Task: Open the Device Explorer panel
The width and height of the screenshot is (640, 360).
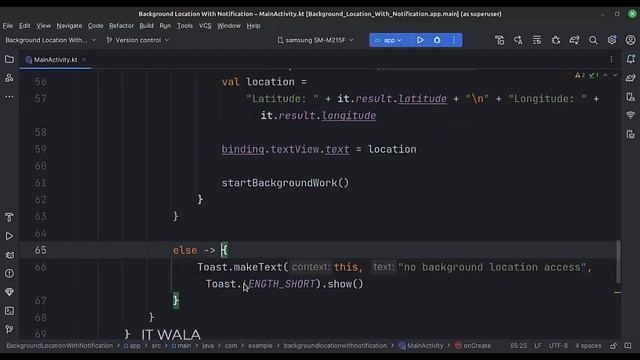Action: pos(631,134)
